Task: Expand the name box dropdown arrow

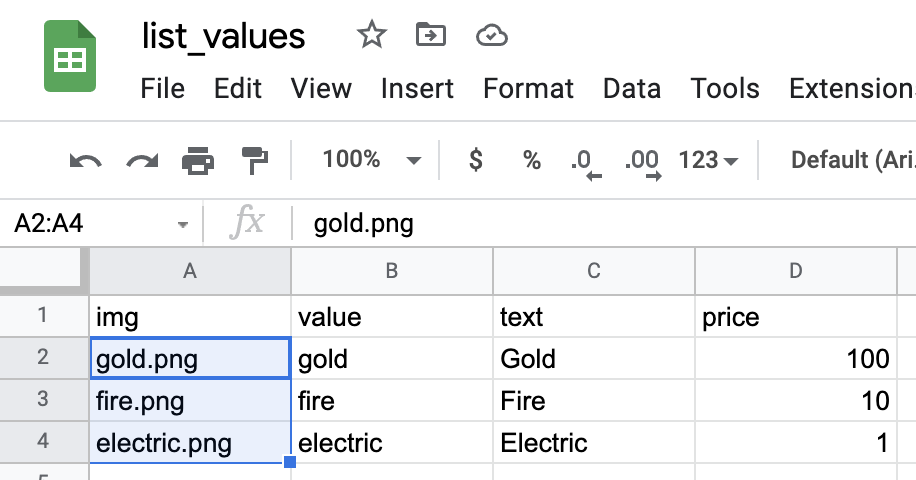Action: pyautogui.click(x=182, y=224)
